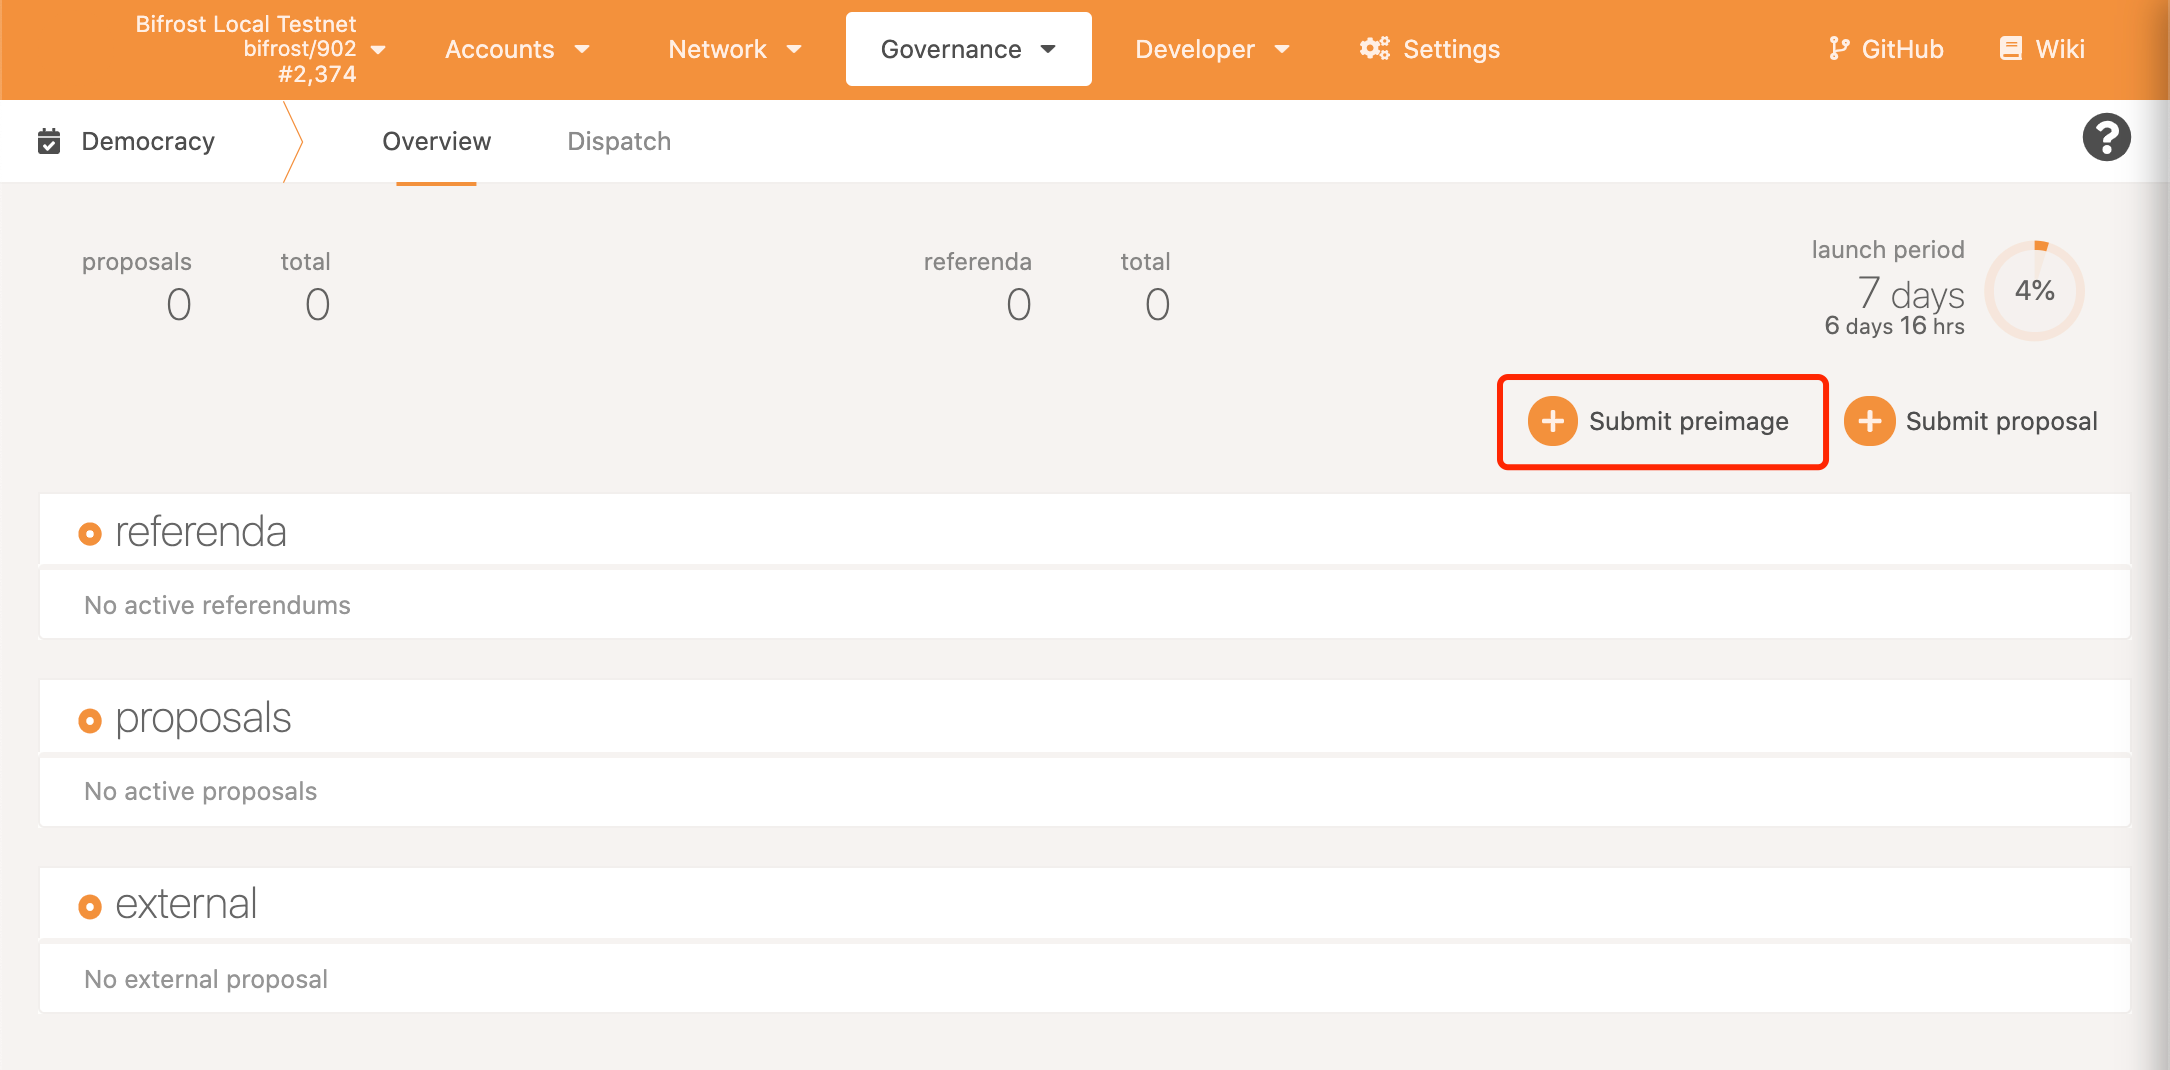The width and height of the screenshot is (2170, 1070).
Task: Click the '7 days' launch period value
Action: point(1911,293)
